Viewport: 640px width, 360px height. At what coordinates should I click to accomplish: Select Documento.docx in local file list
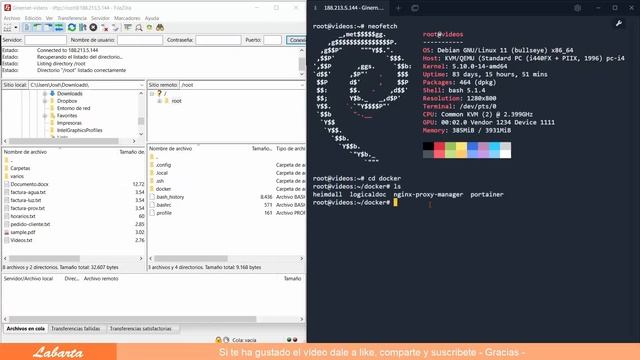29,184
